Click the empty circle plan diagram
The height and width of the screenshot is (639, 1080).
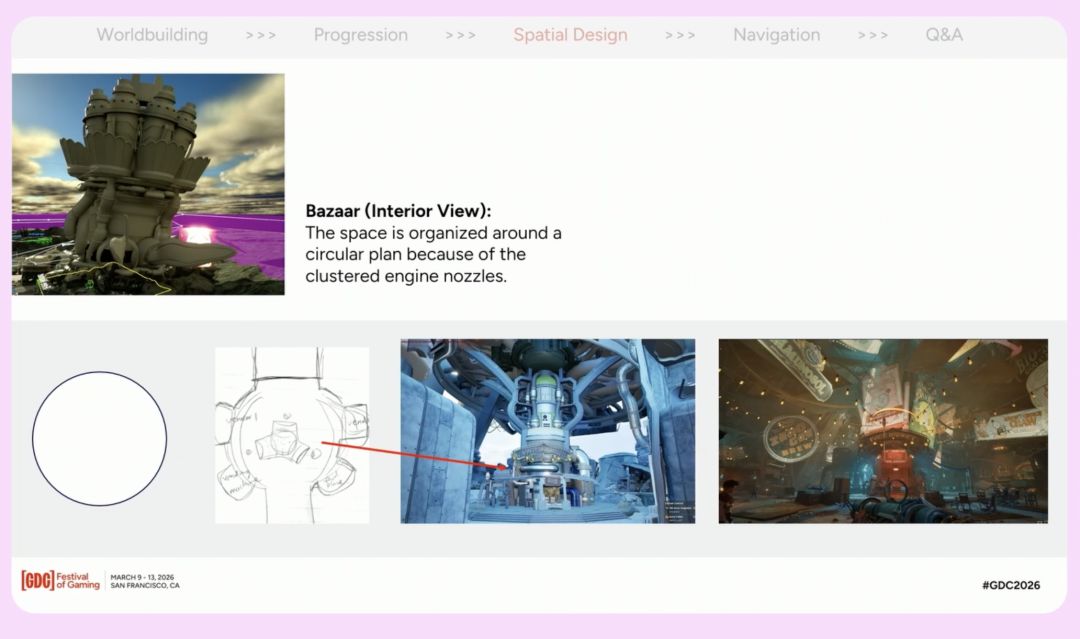[99, 438]
